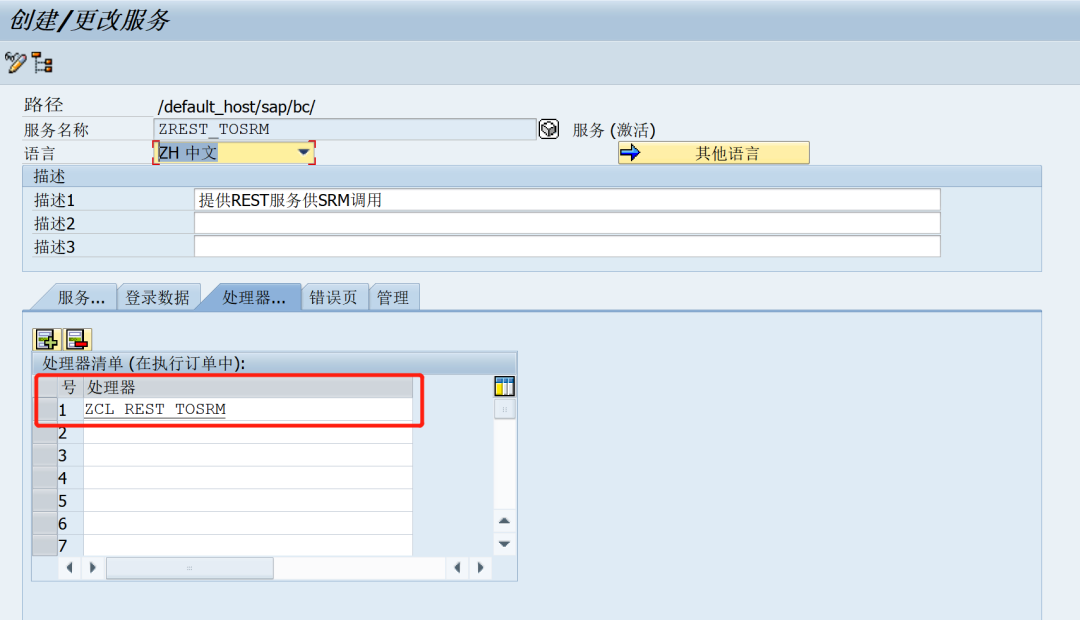This screenshot has width=1080, height=620.
Task: Open table column settings icon
Action: click(x=504, y=386)
